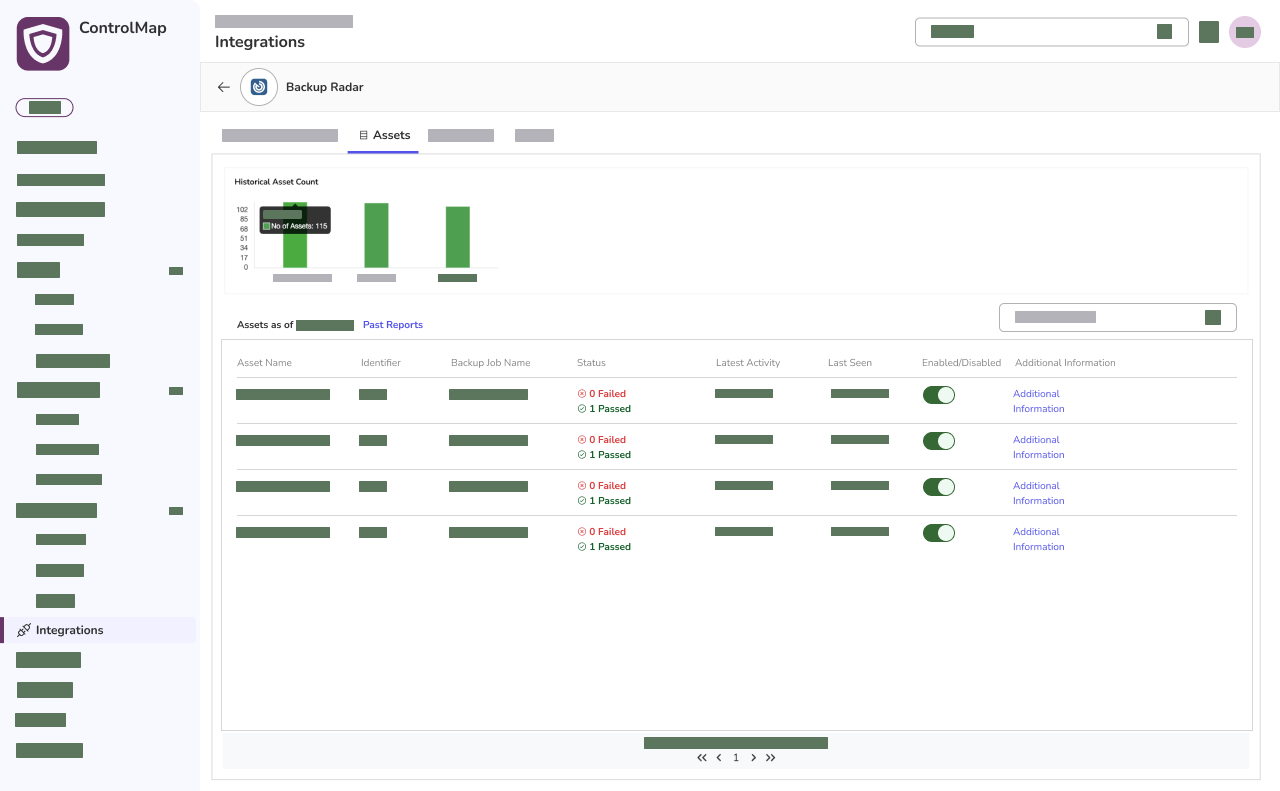
Task: Show Additional Information in the third row
Action: point(1039,493)
